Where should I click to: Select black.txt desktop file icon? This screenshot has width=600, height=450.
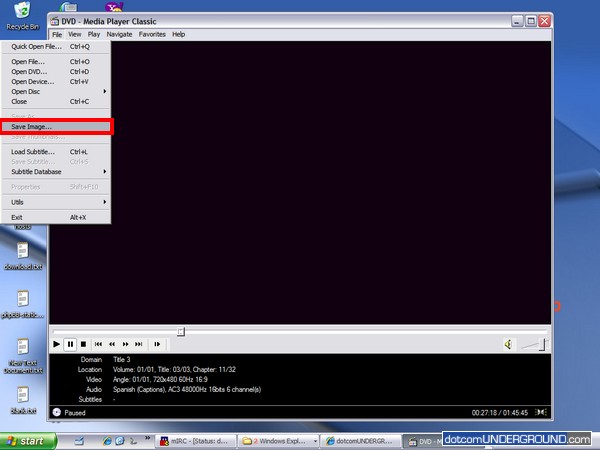tap(23, 400)
